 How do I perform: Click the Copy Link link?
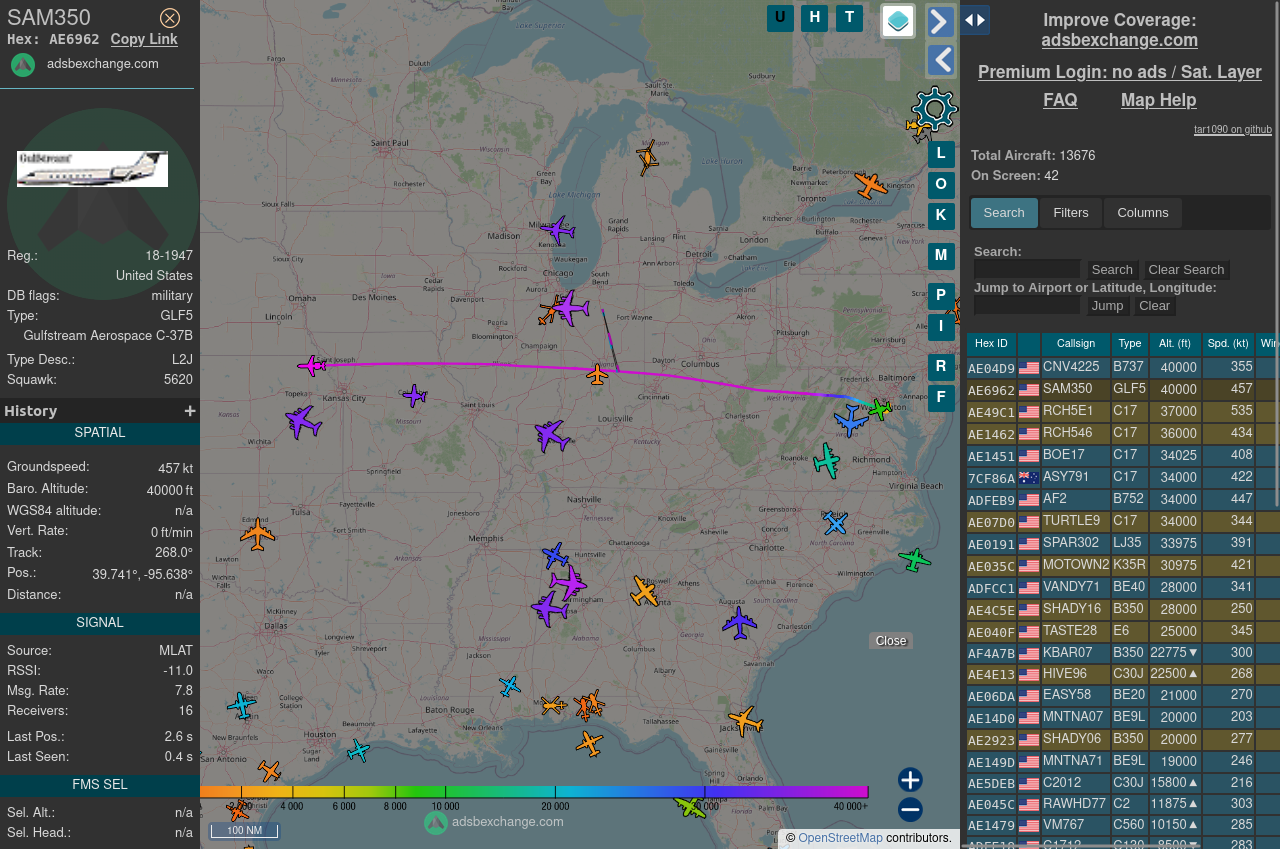point(144,39)
